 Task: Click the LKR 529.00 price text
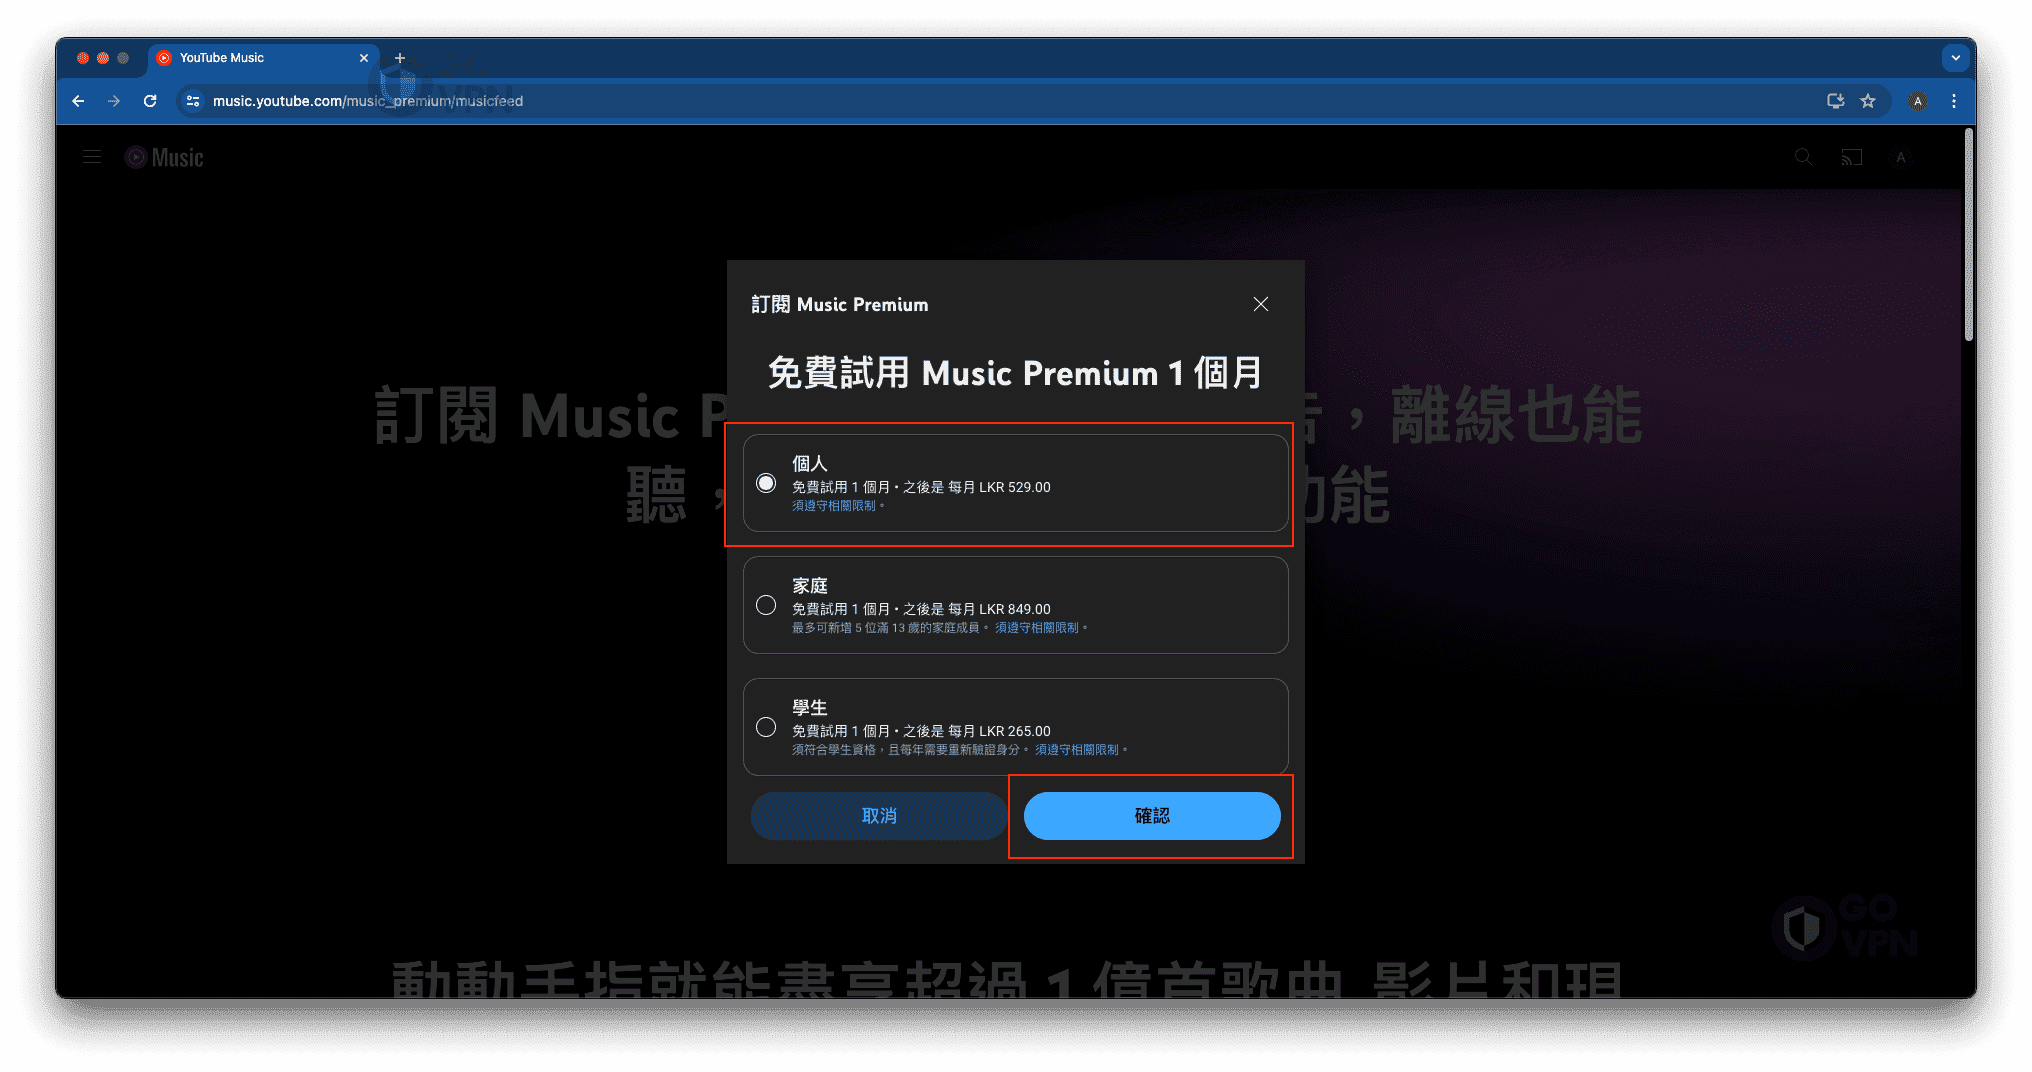(x=1014, y=487)
